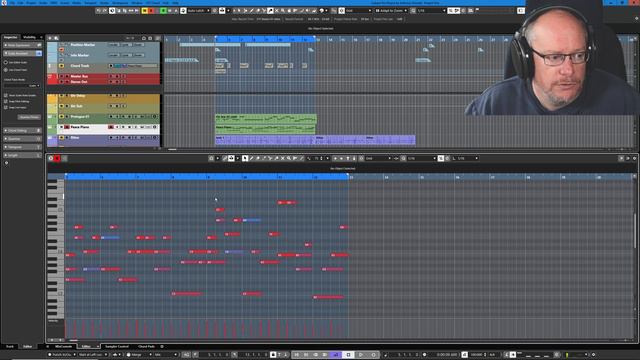
Task: Click the Find Tracks search icon
Action: click(x=56, y=38)
